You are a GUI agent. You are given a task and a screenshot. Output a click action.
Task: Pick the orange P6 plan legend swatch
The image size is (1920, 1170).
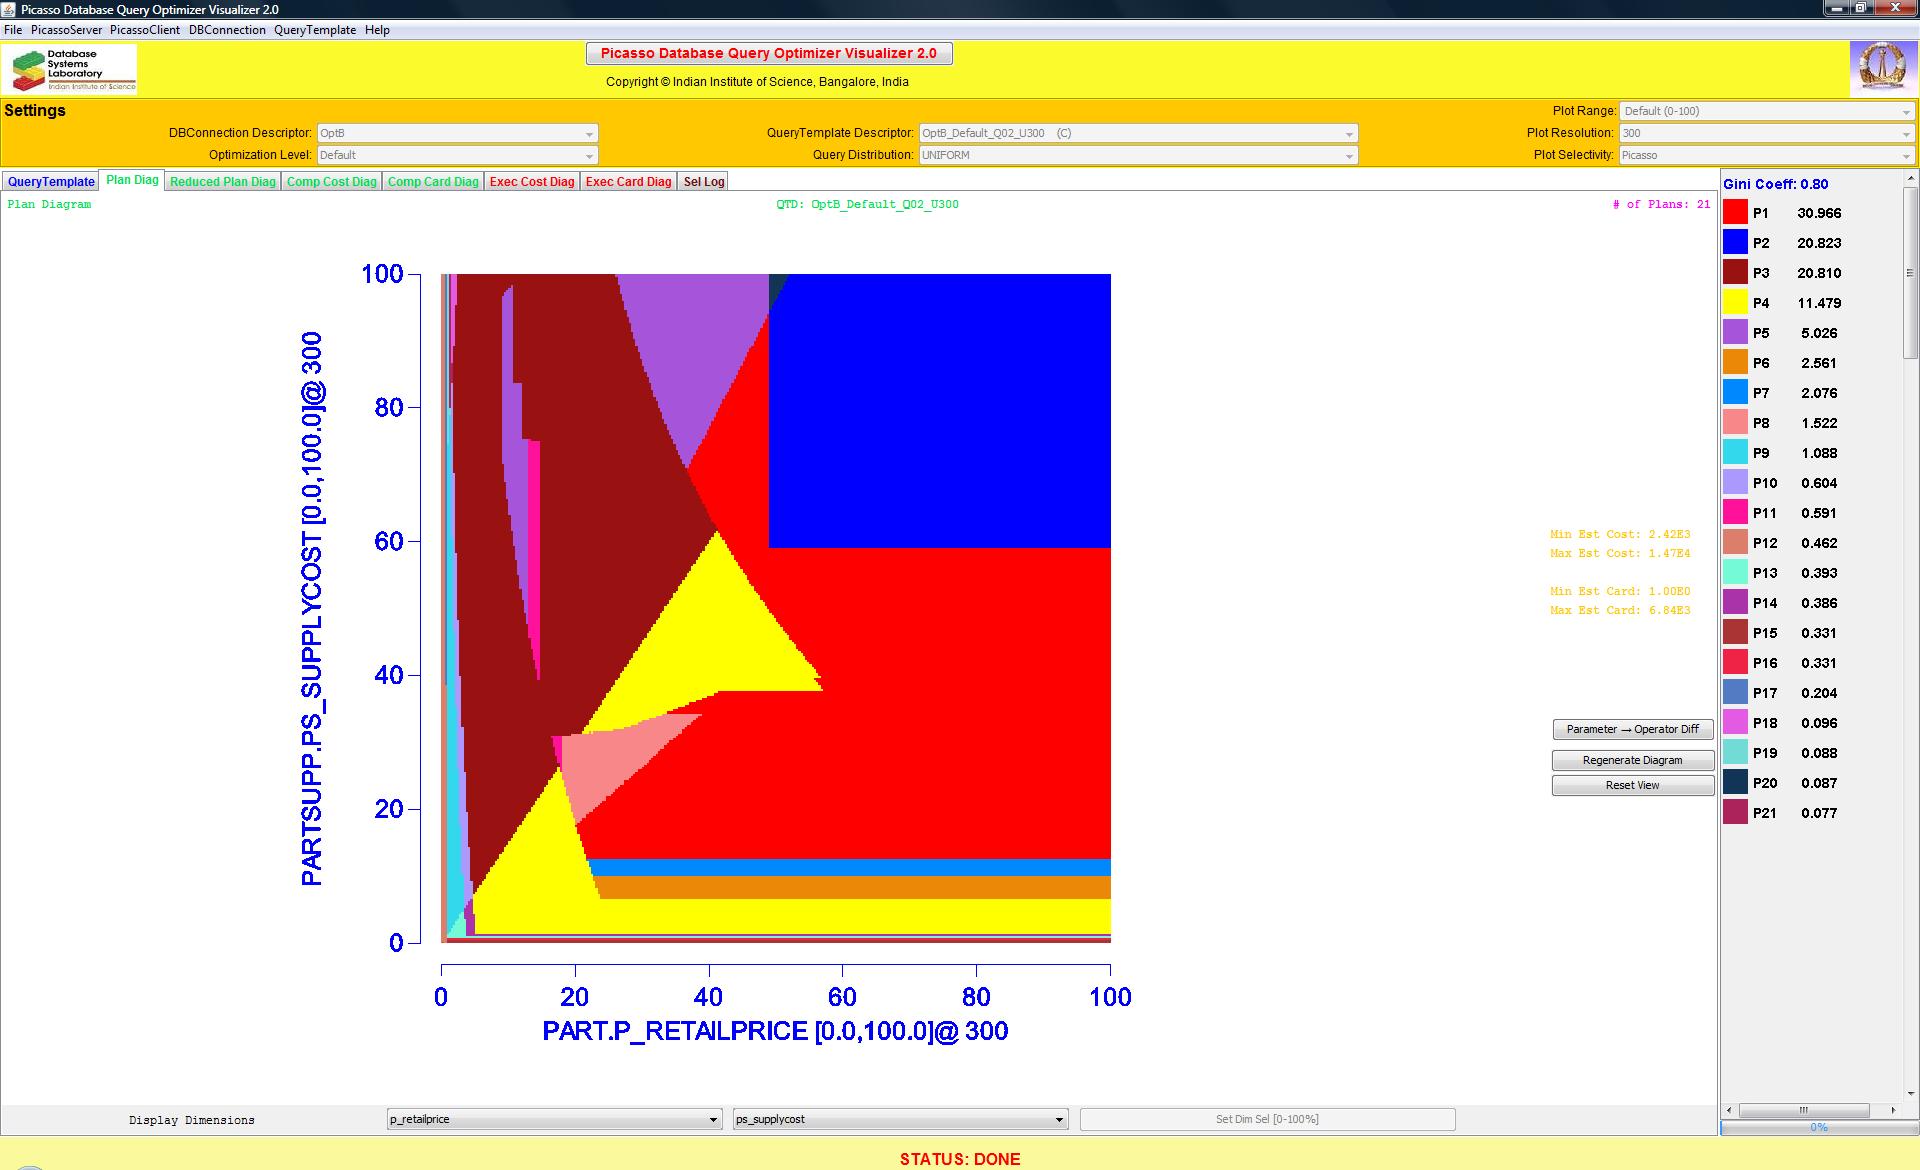point(1735,363)
